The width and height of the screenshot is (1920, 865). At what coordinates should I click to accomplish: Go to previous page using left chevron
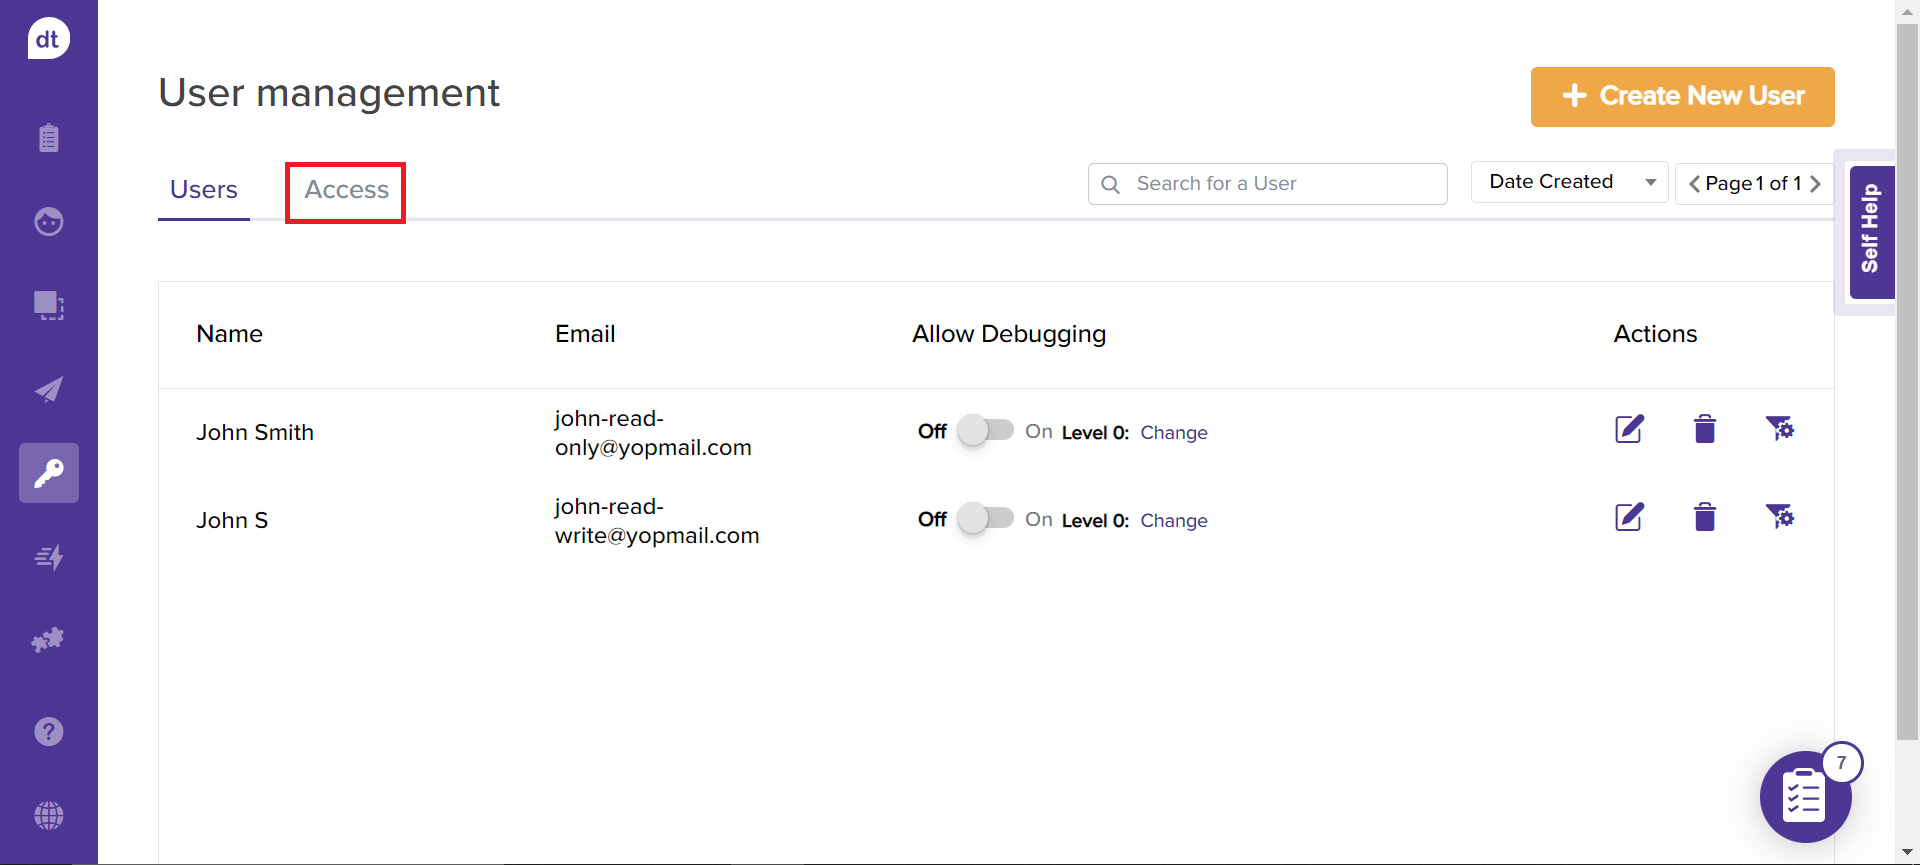tap(1694, 184)
